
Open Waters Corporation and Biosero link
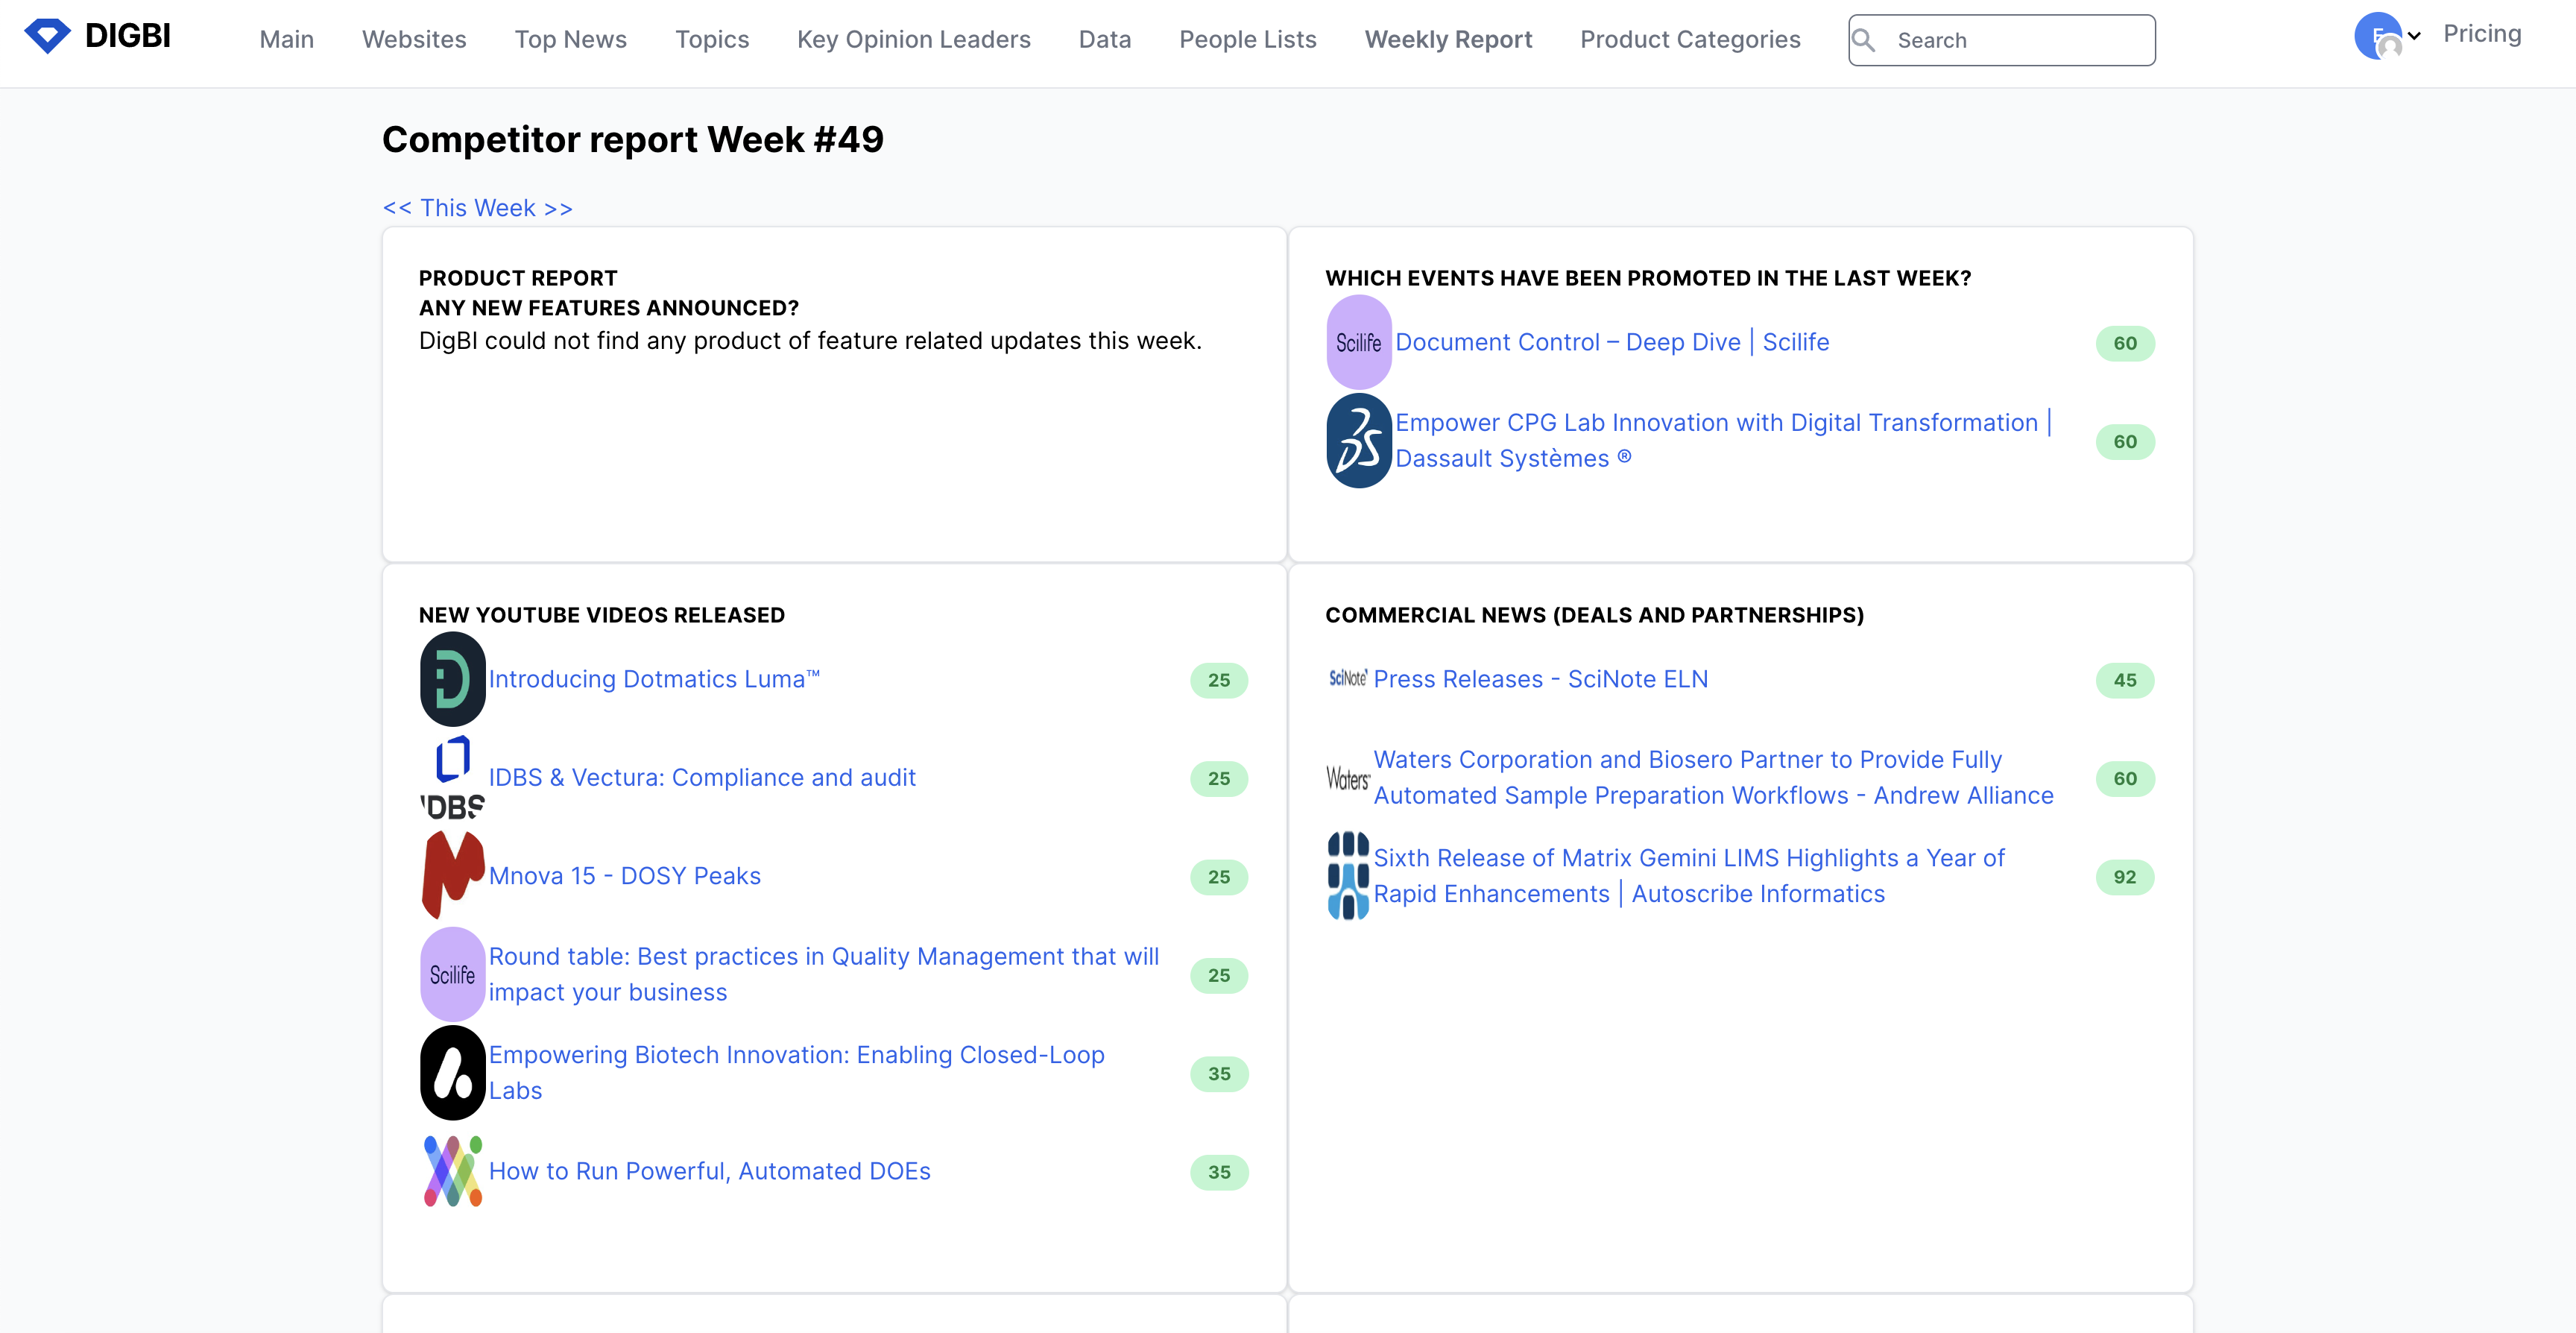pos(1714,777)
